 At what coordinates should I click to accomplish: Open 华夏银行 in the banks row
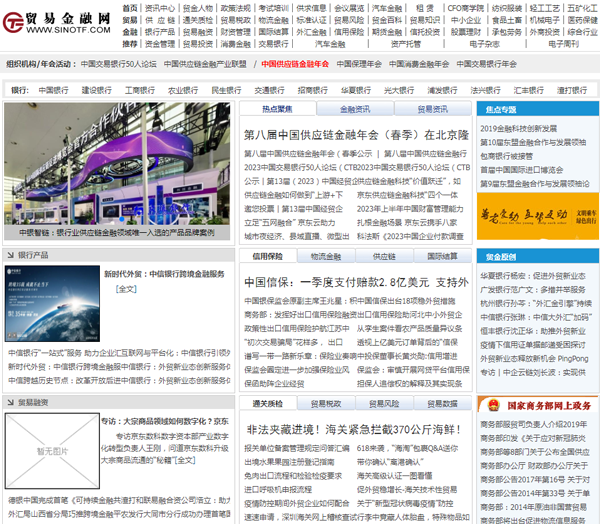coord(356,90)
